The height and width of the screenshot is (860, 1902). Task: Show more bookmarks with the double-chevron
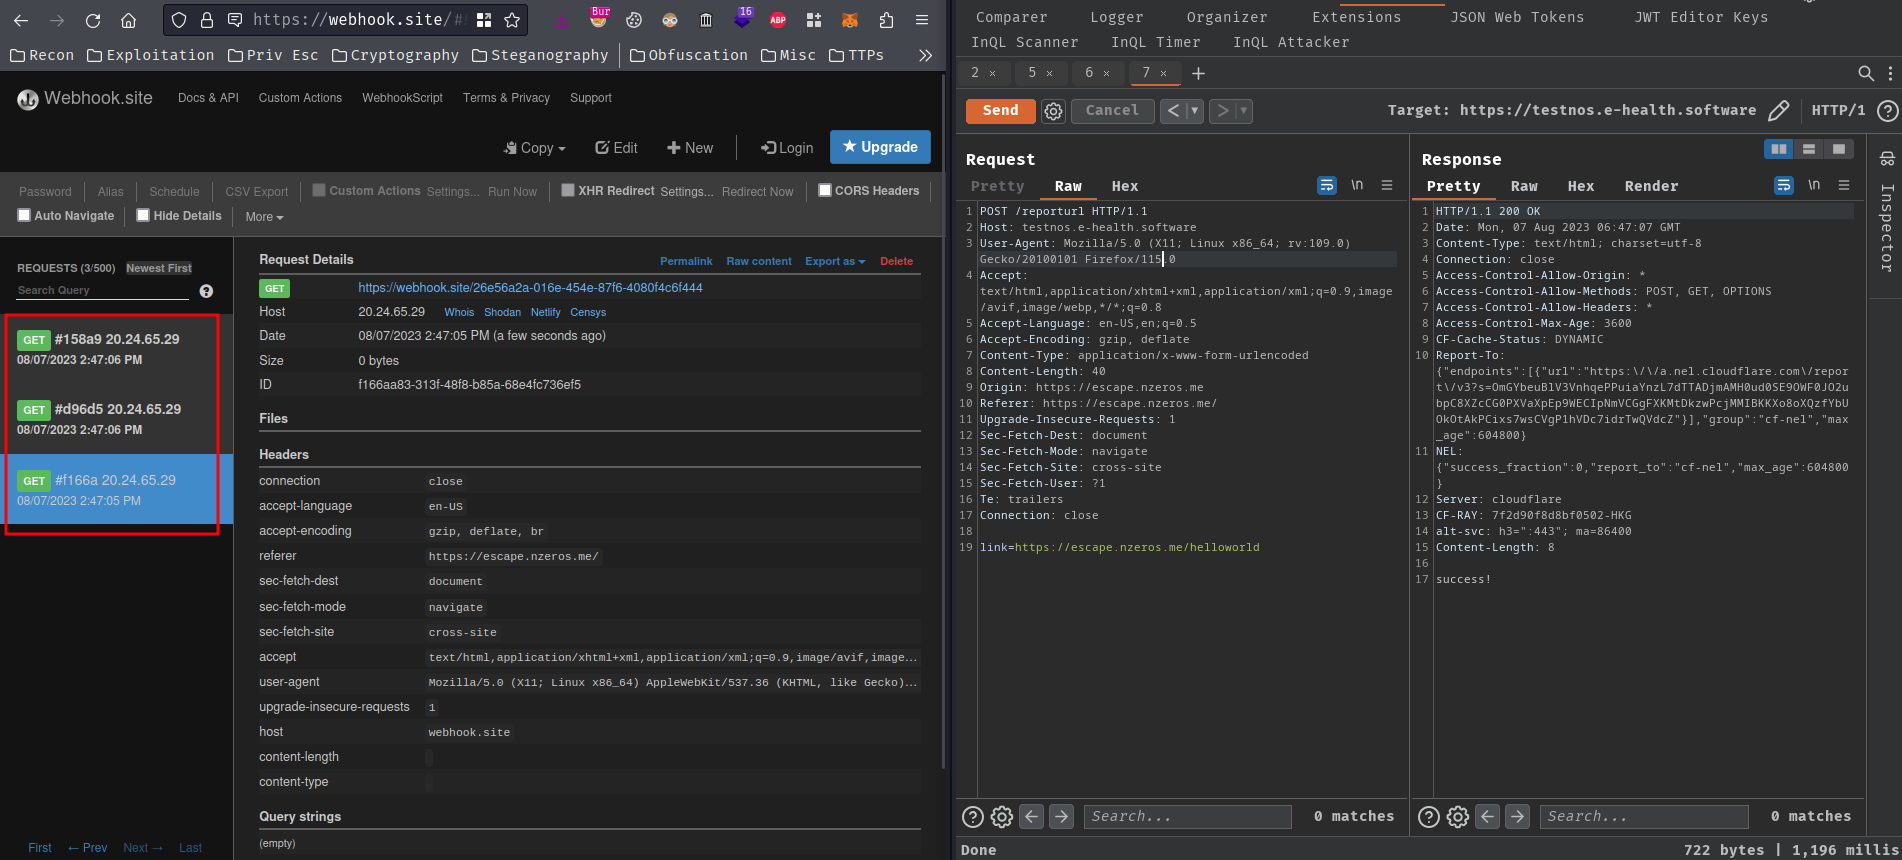coord(925,55)
